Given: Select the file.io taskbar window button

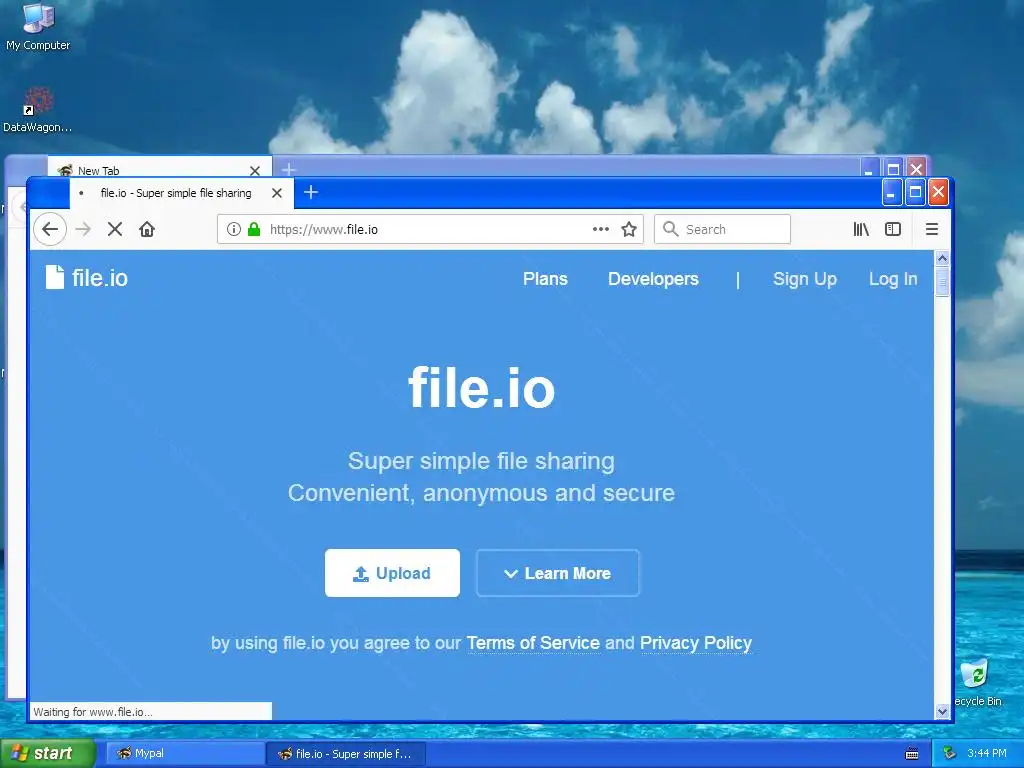Looking at the screenshot, I should tap(346, 754).
